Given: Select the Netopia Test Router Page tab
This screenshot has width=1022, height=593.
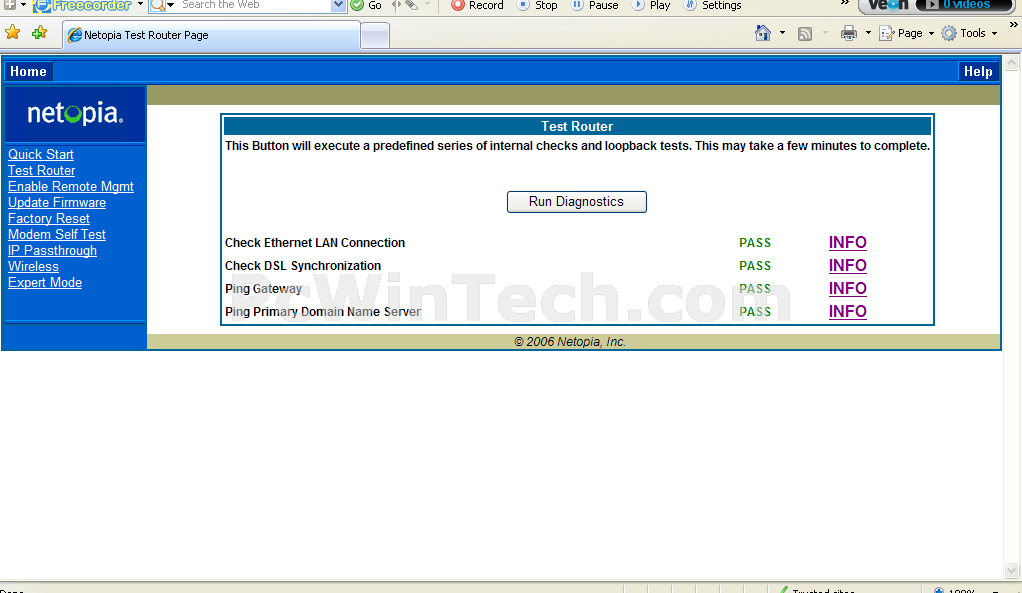Looking at the screenshot, I should [x=211, y=35].
